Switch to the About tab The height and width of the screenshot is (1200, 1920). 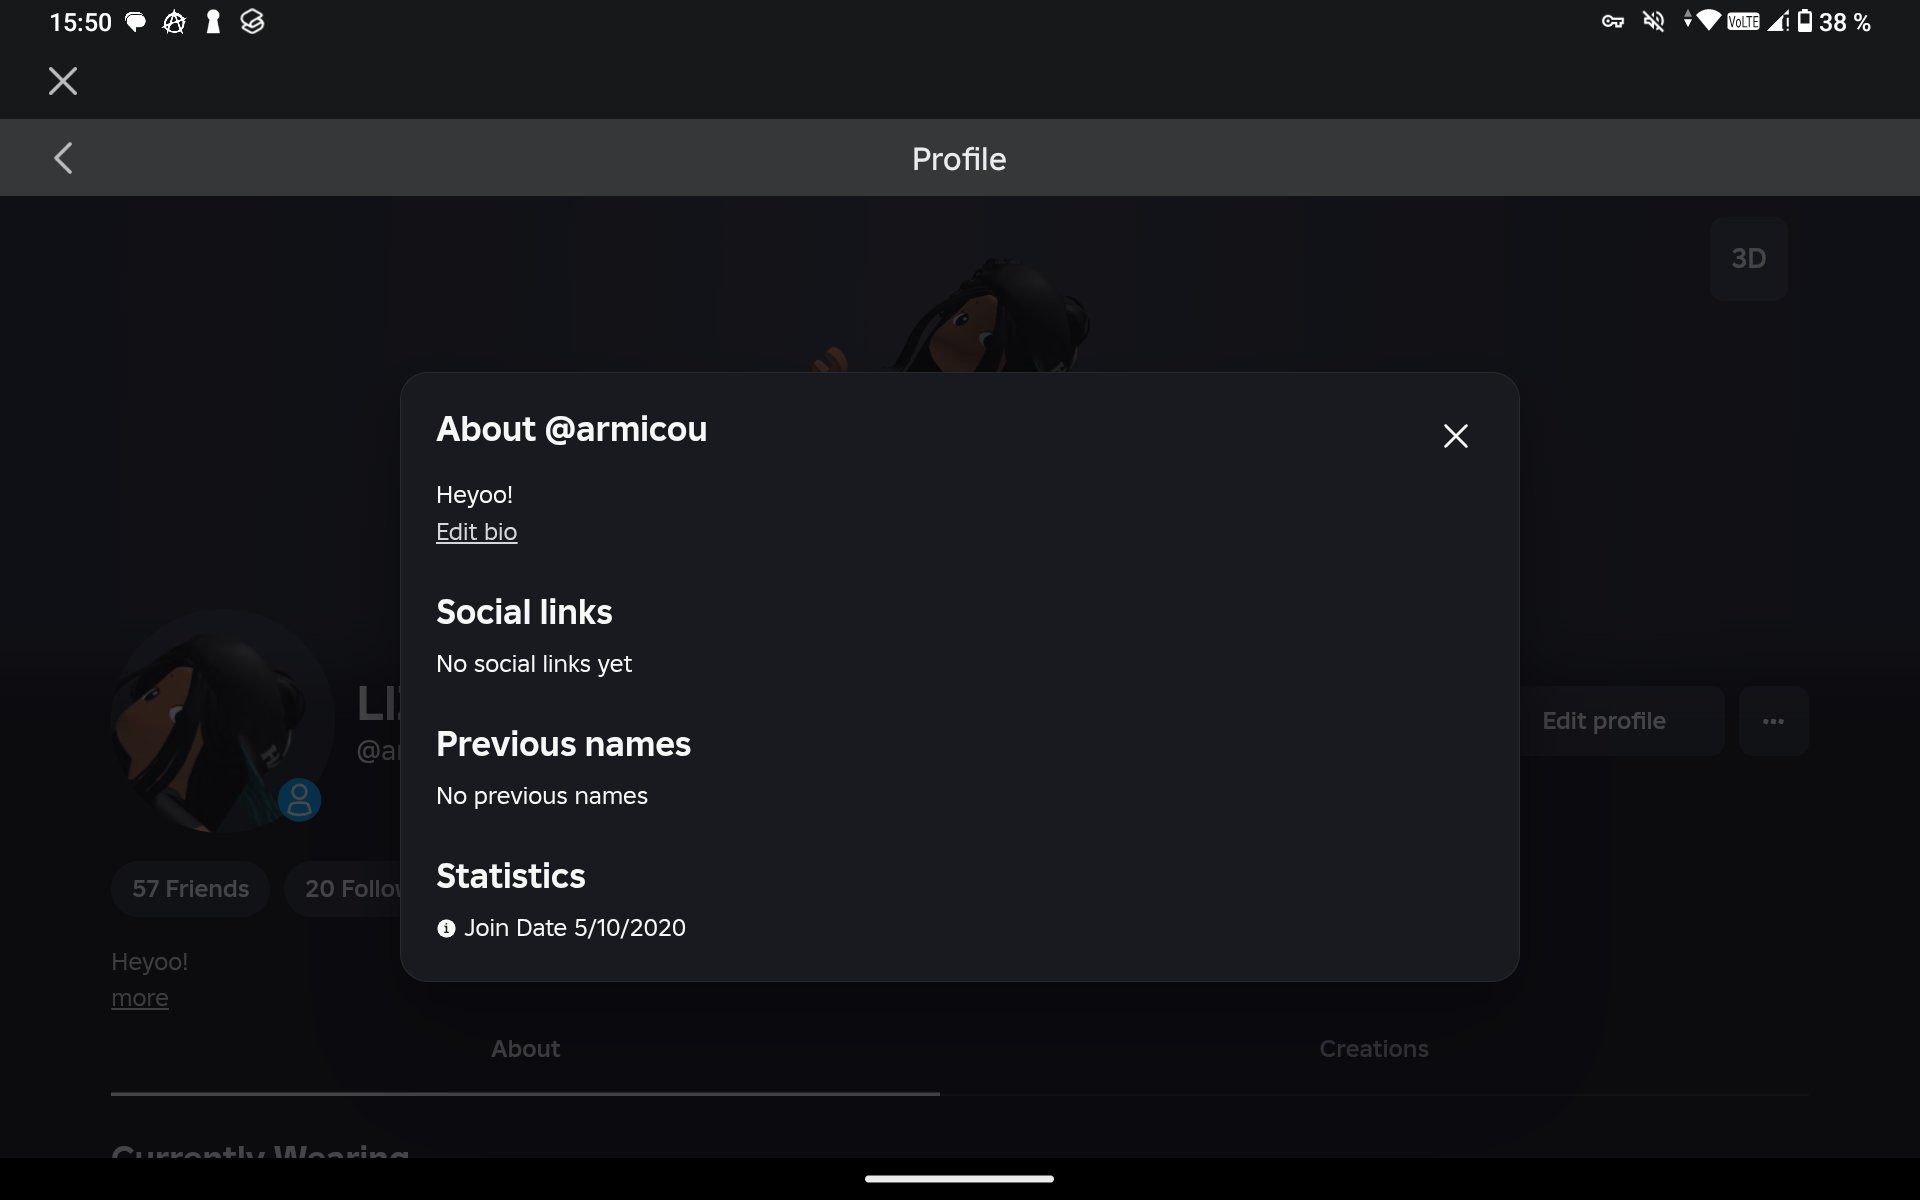click(x=525, y=1049)
